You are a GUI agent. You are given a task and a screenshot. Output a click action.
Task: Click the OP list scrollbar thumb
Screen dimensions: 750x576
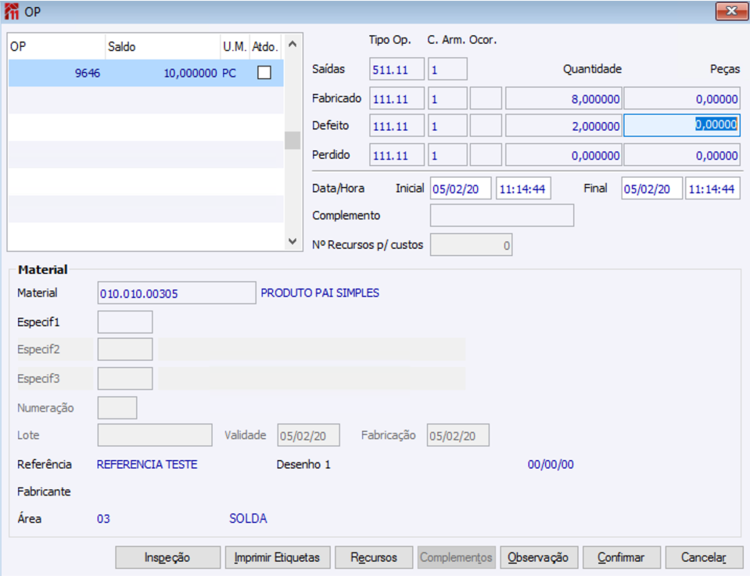[x=293, y=141]
